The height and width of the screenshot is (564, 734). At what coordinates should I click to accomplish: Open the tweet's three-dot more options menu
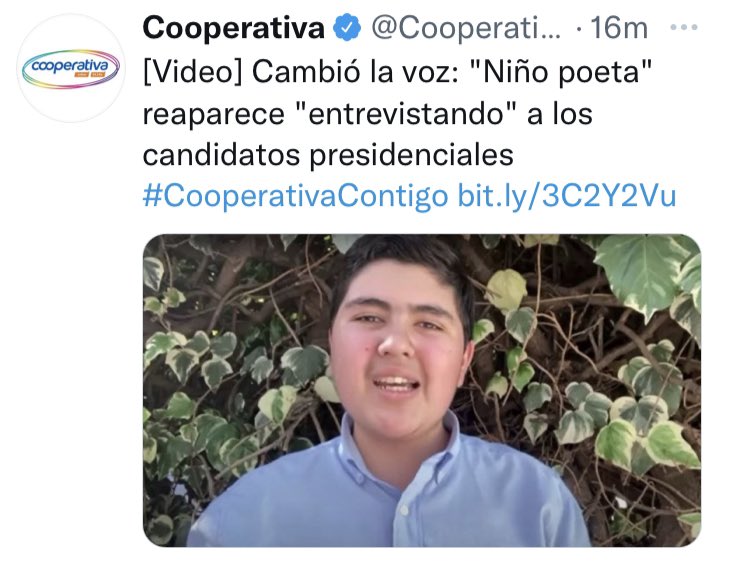(684, 28)
